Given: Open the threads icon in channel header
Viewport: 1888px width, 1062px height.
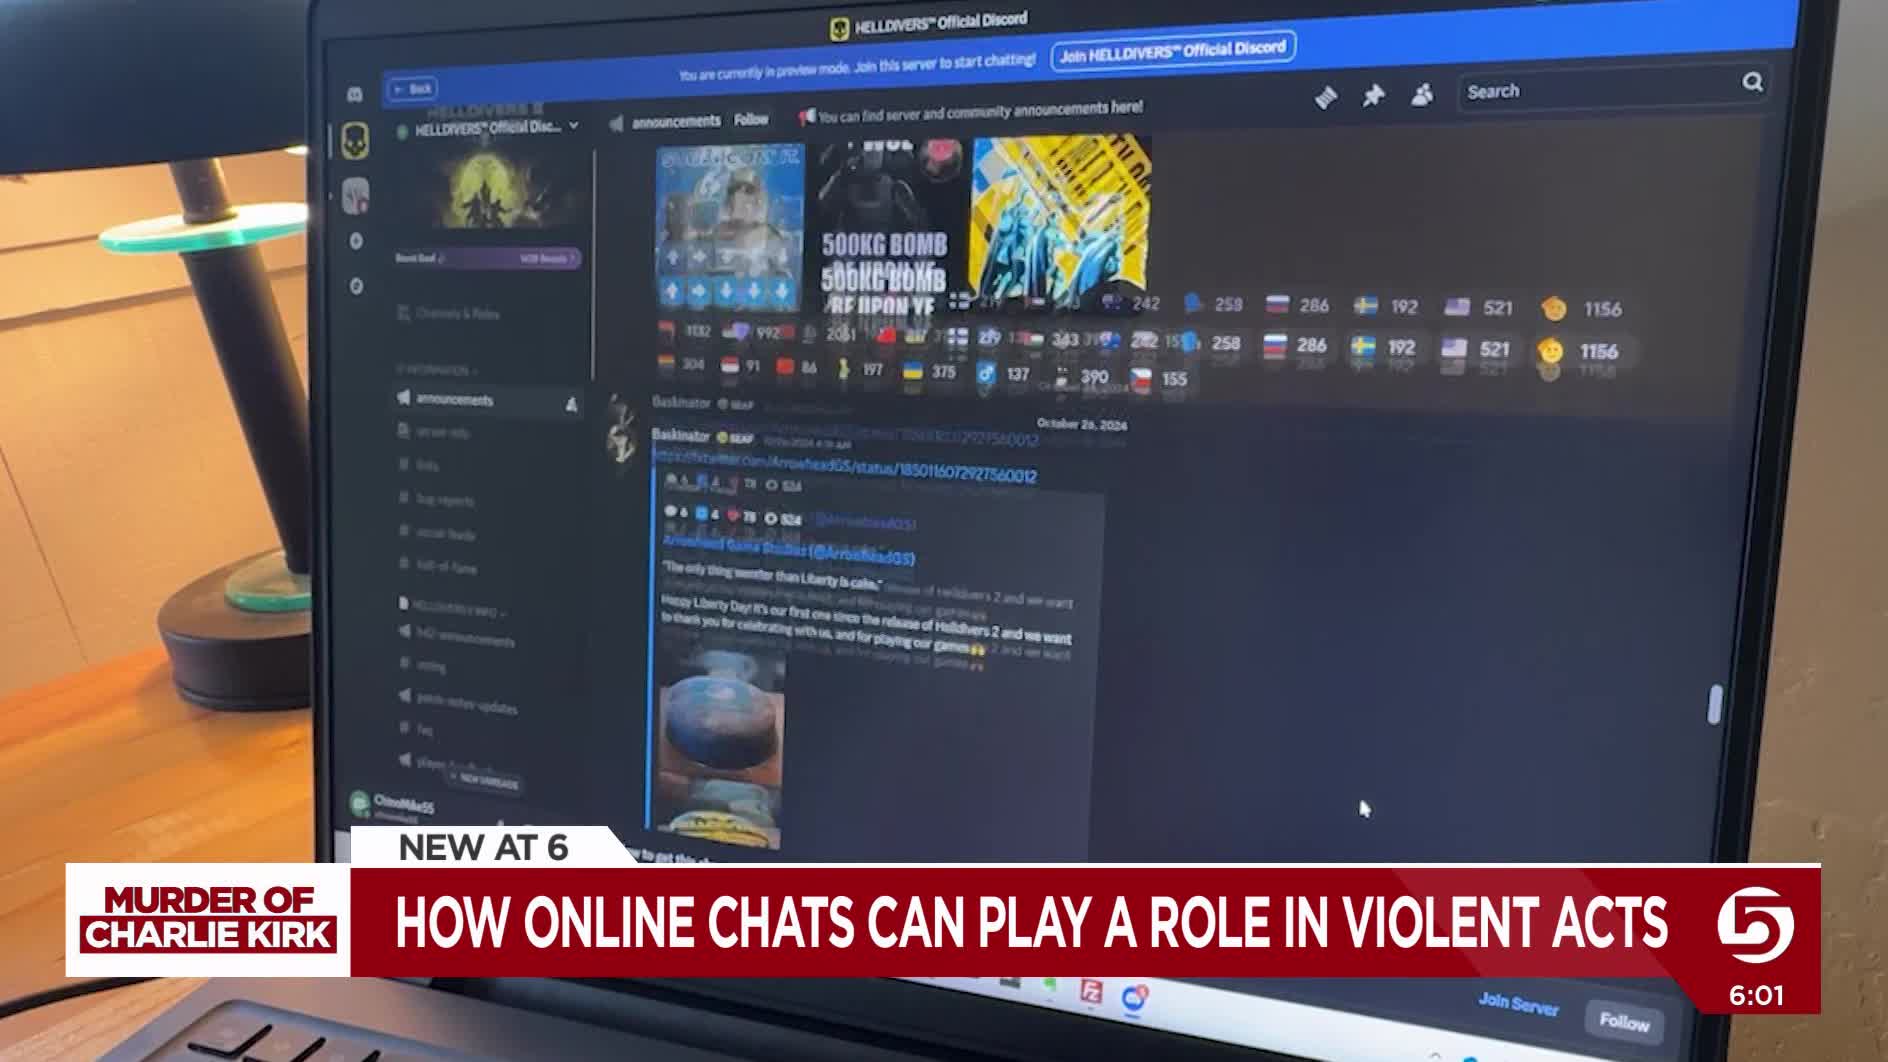Looking at the screenshot, I should [1325, 97].
